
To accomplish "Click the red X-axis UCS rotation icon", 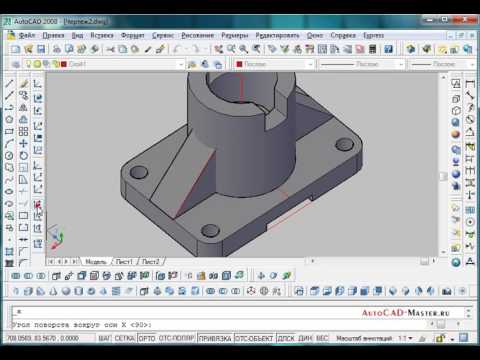I will click(x=38, y=204).
